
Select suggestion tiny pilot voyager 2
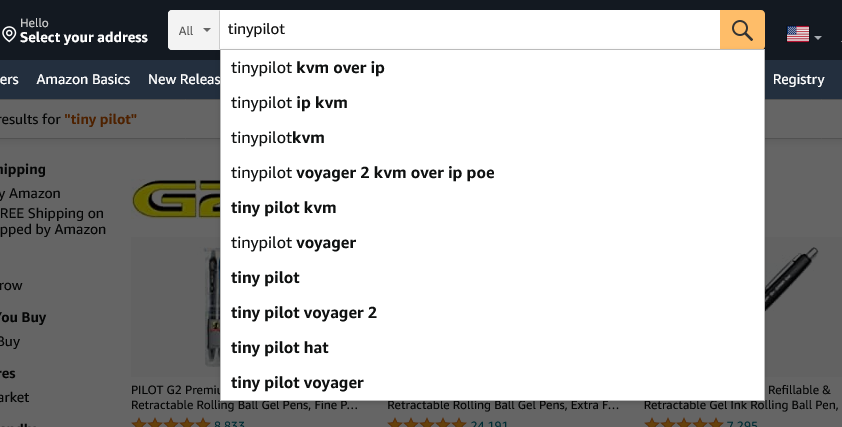point(492,313)
